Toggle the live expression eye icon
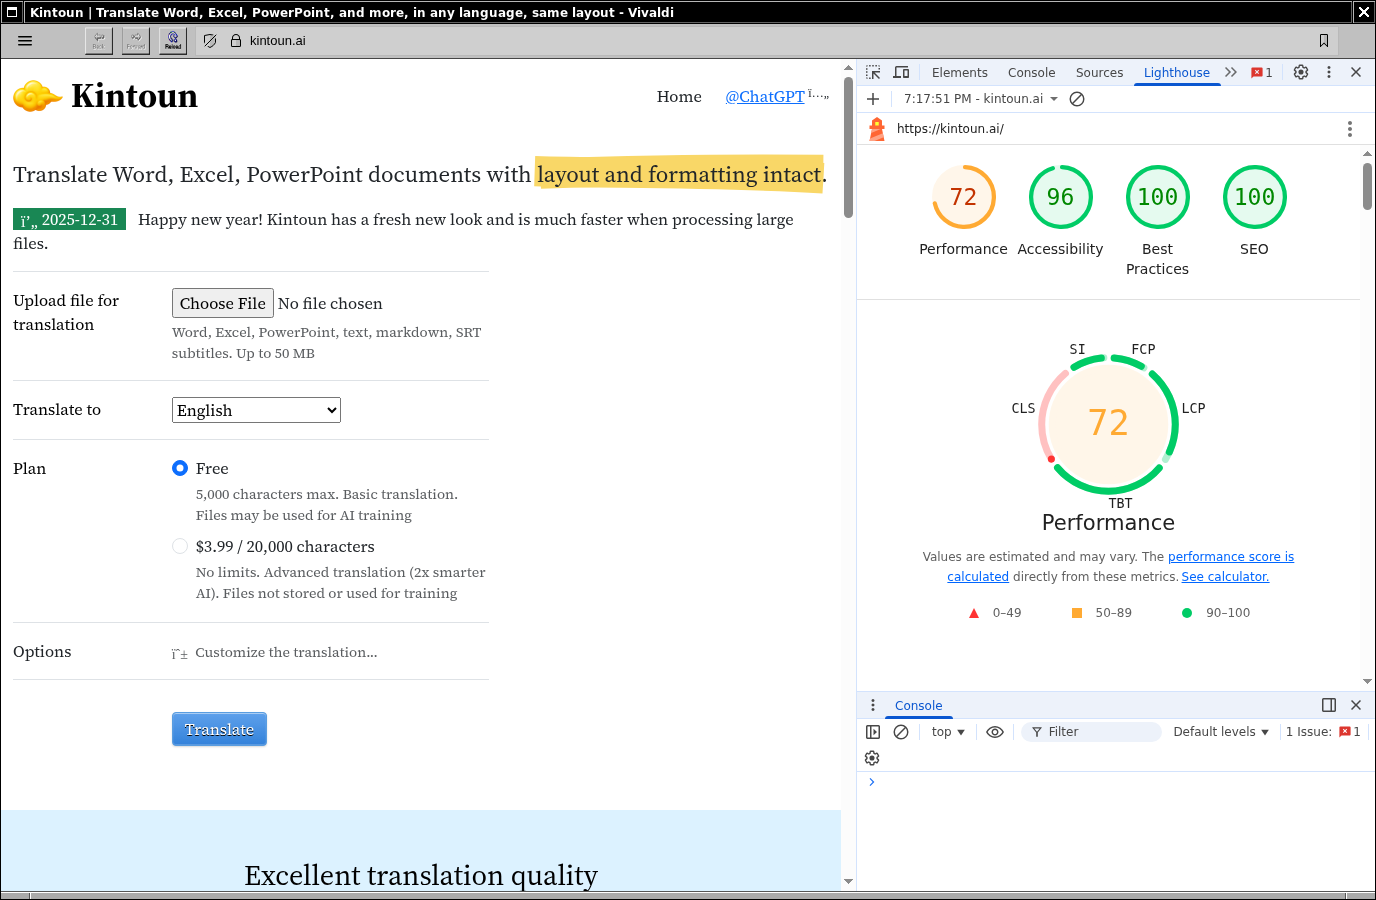The height and width of the screenshot is (900, 1376). [994, 732]
